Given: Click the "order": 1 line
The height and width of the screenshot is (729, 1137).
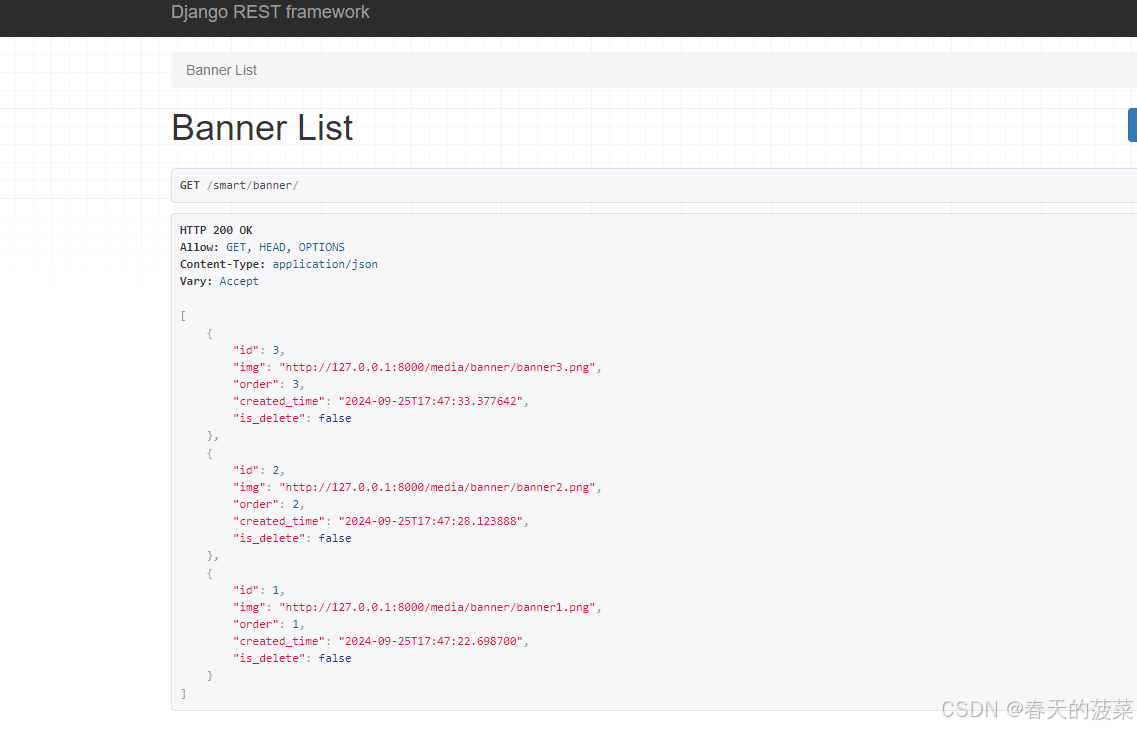Looking at the screenshot, I should [268, 625].
